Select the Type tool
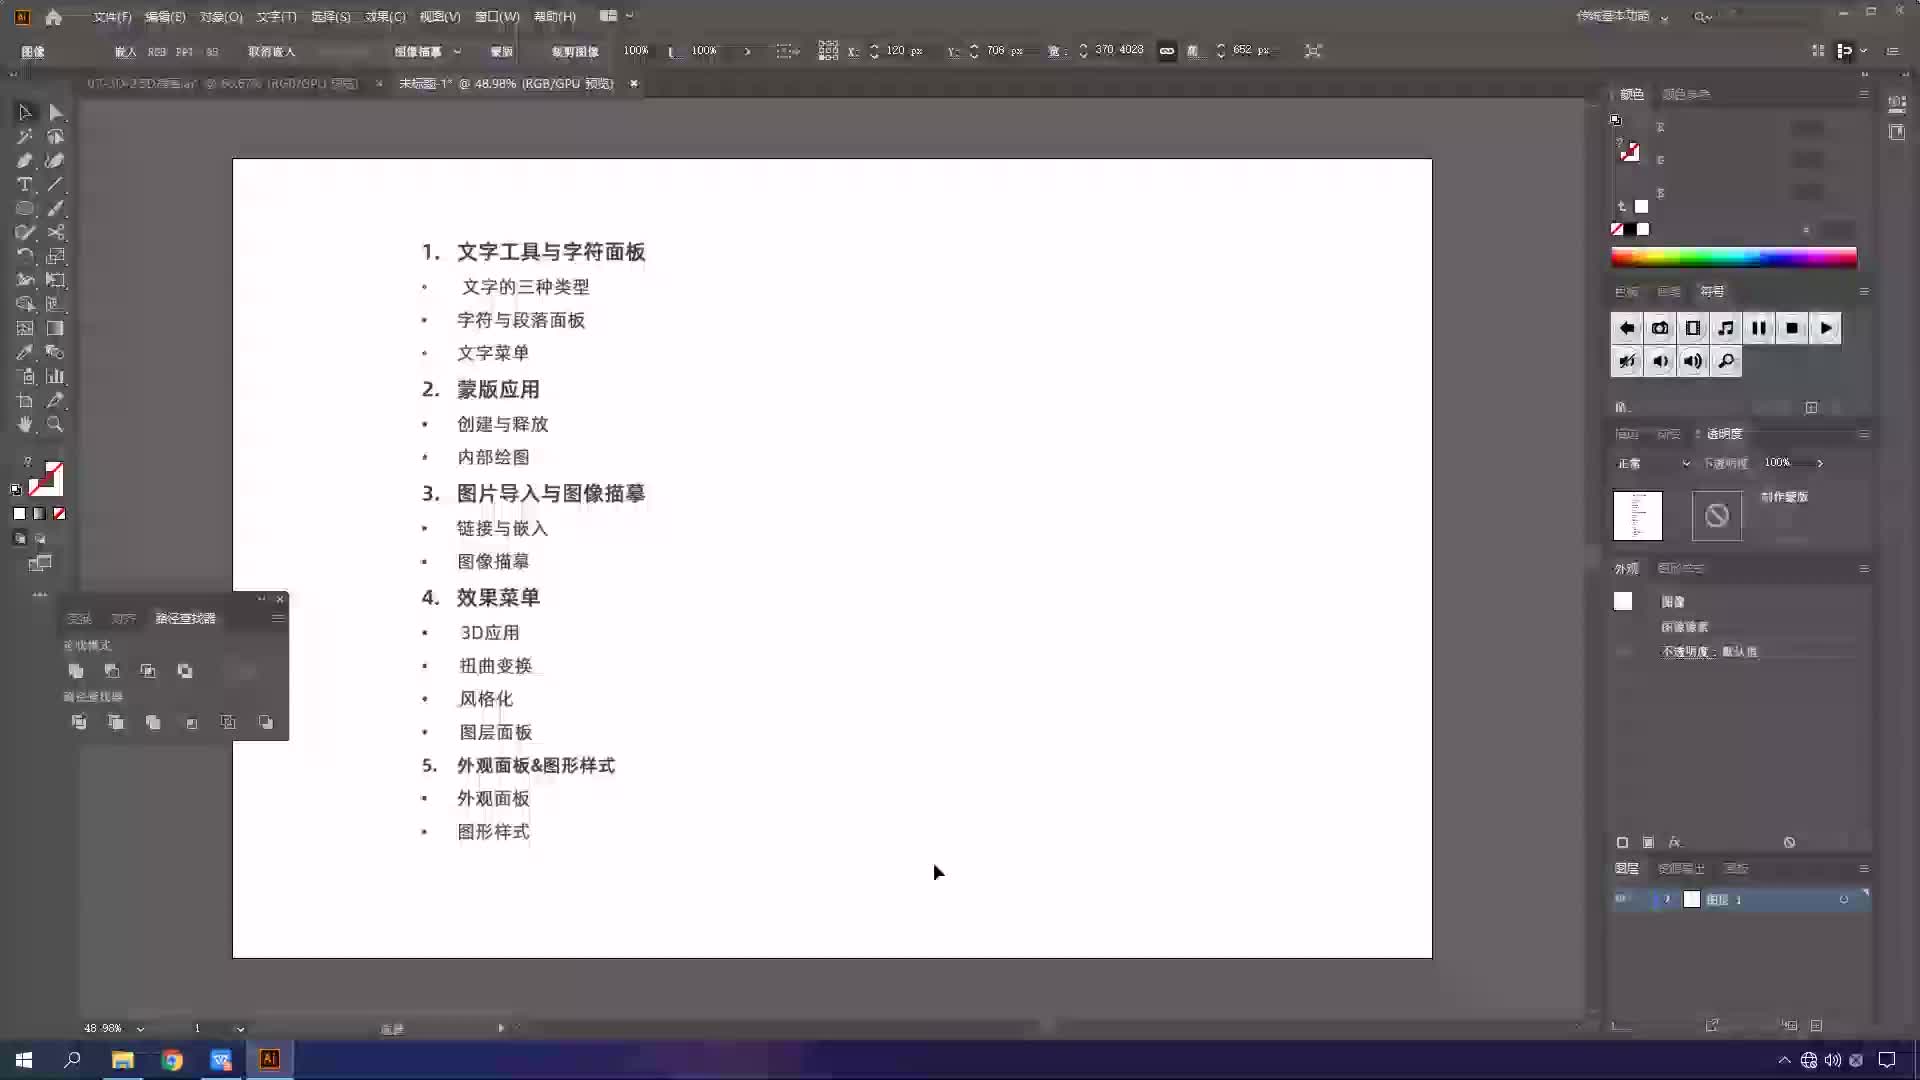 25,184
